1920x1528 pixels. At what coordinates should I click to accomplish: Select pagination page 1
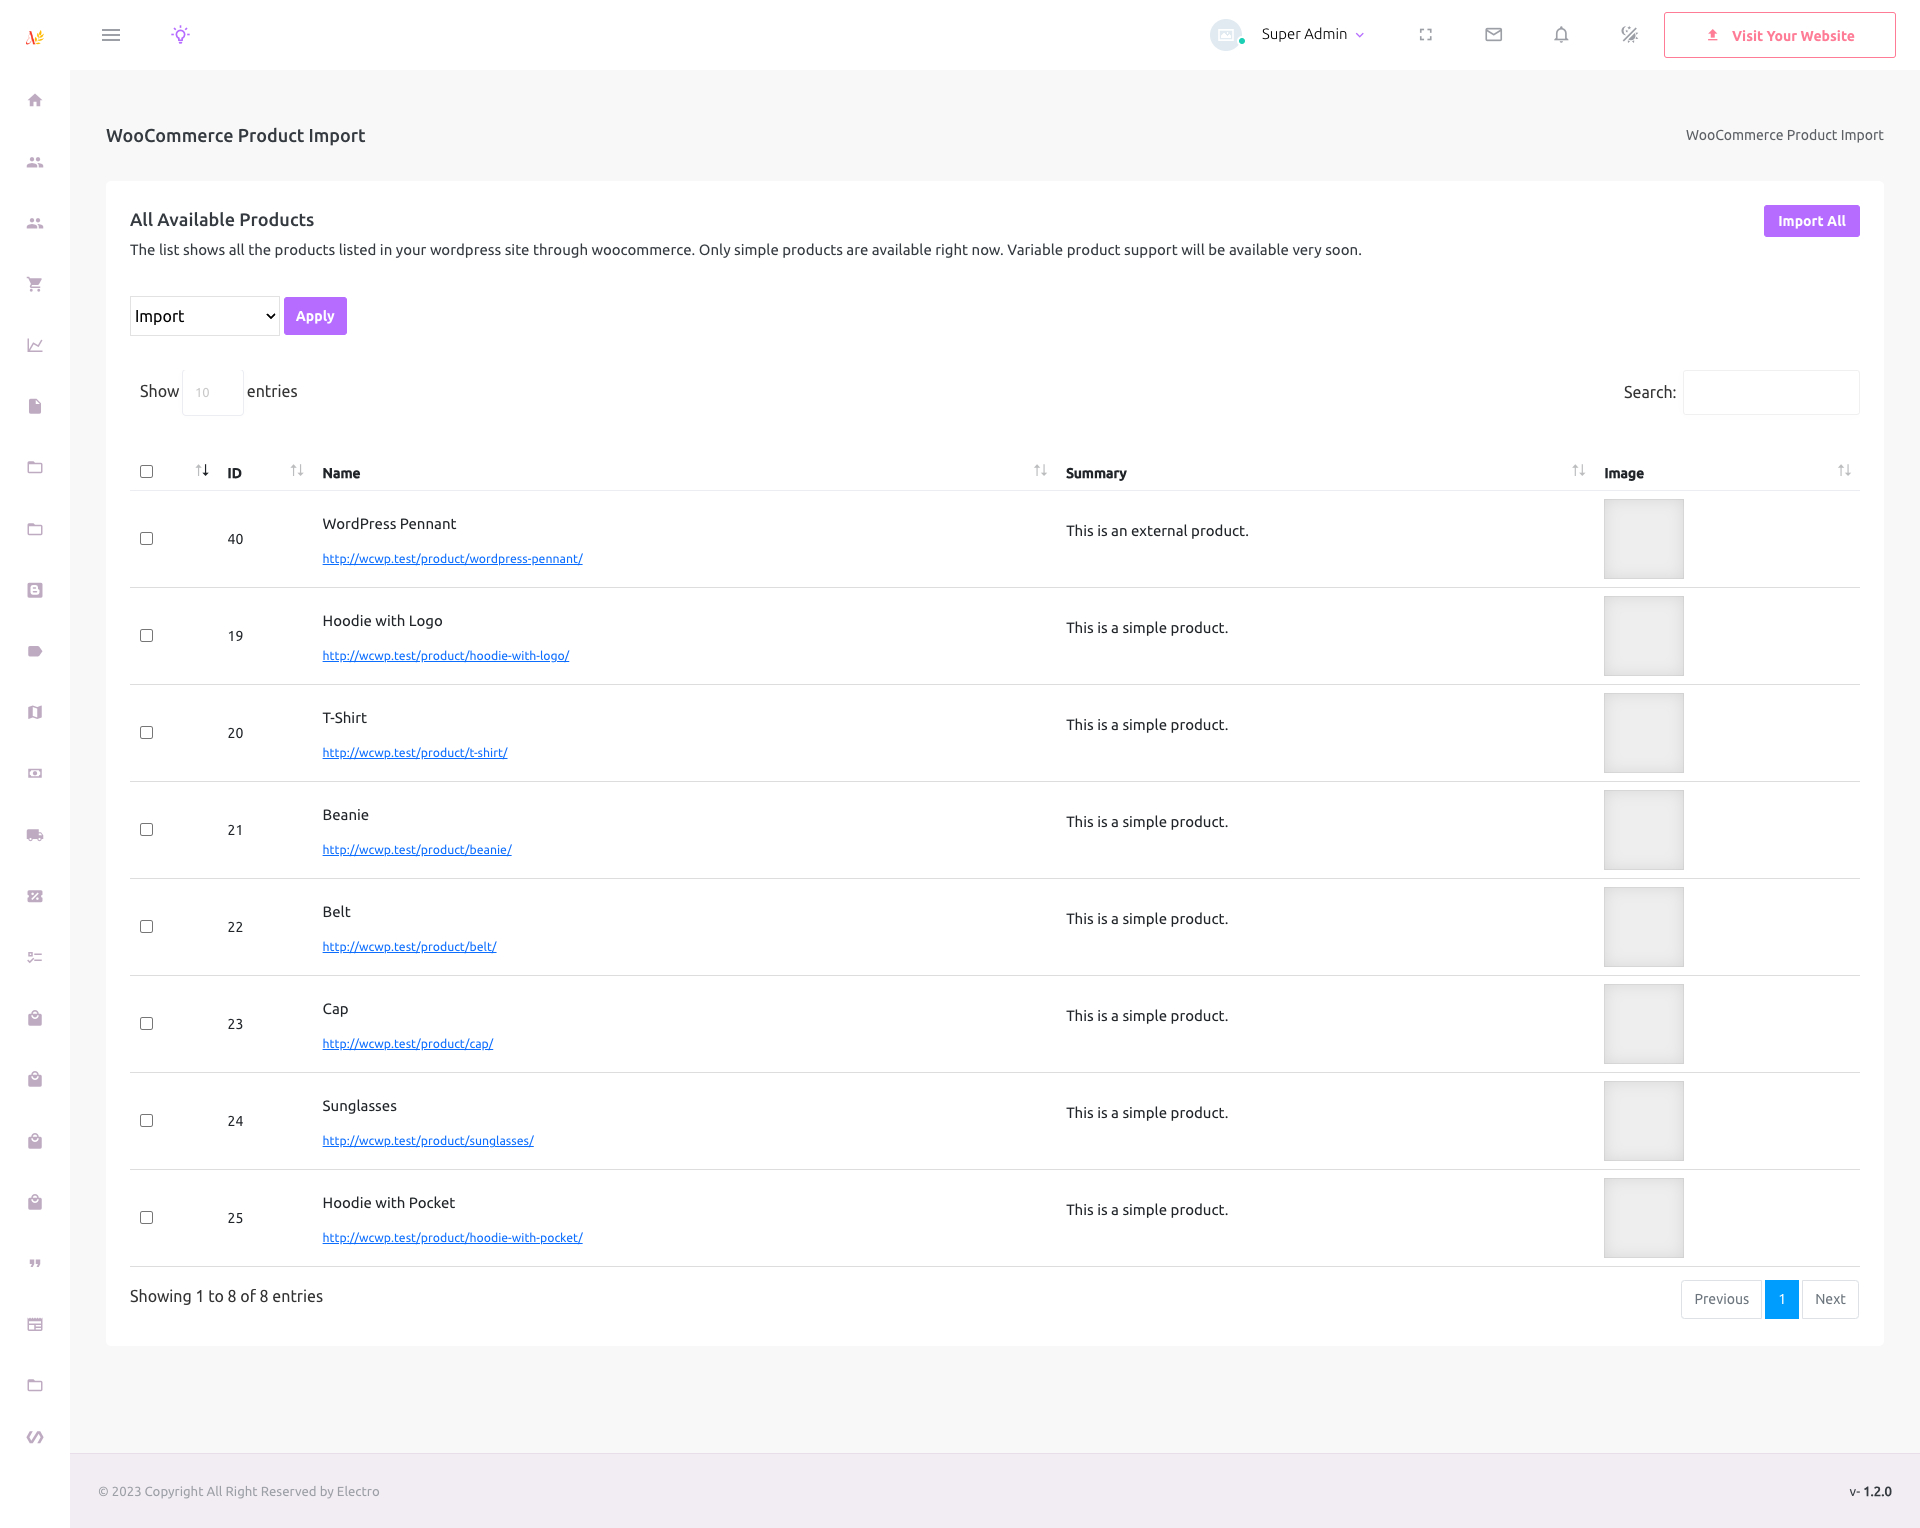click(1782, 1299)
